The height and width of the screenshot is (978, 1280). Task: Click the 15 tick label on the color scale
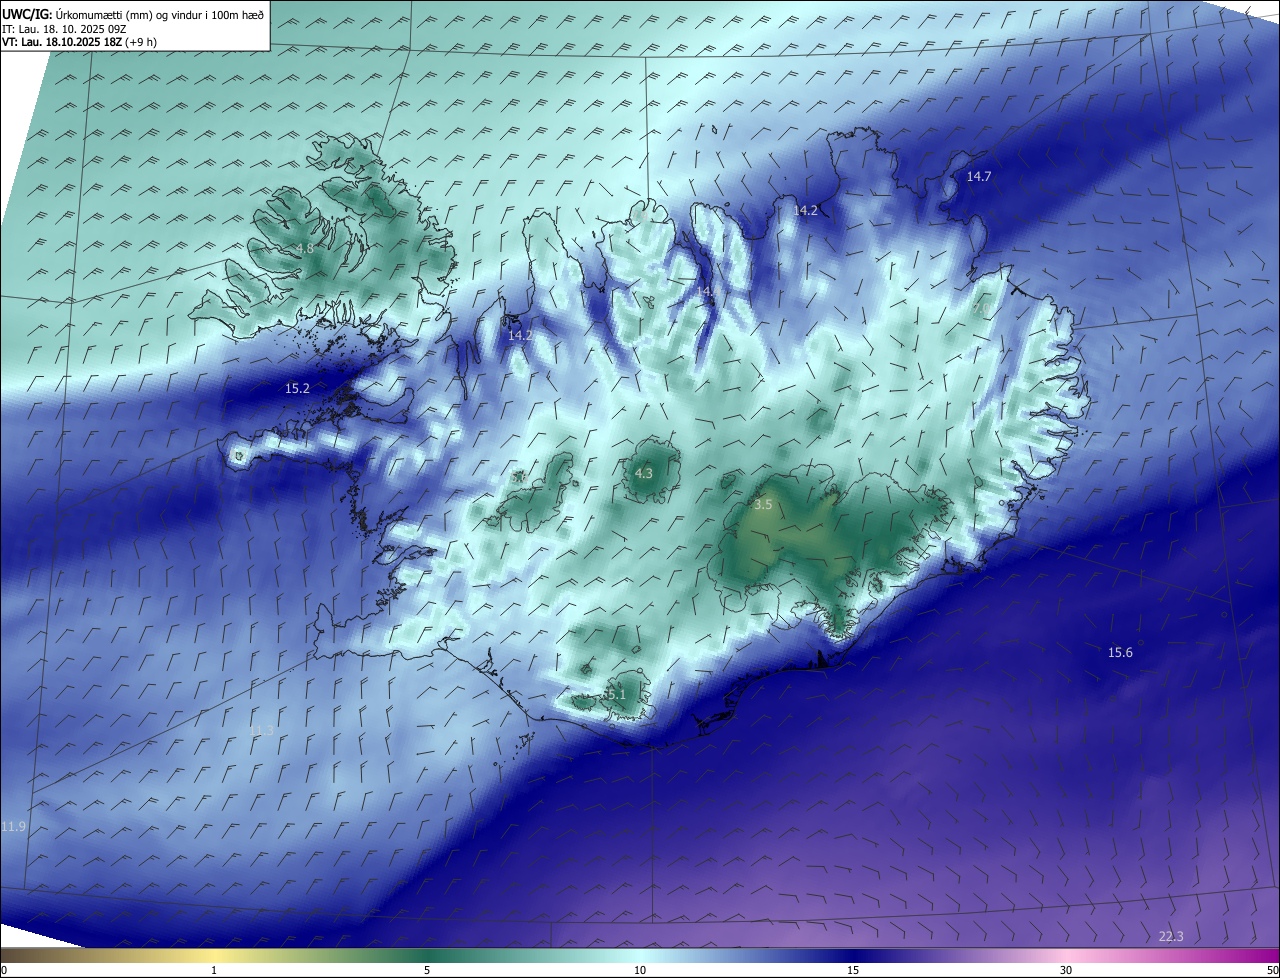[853, 970]
